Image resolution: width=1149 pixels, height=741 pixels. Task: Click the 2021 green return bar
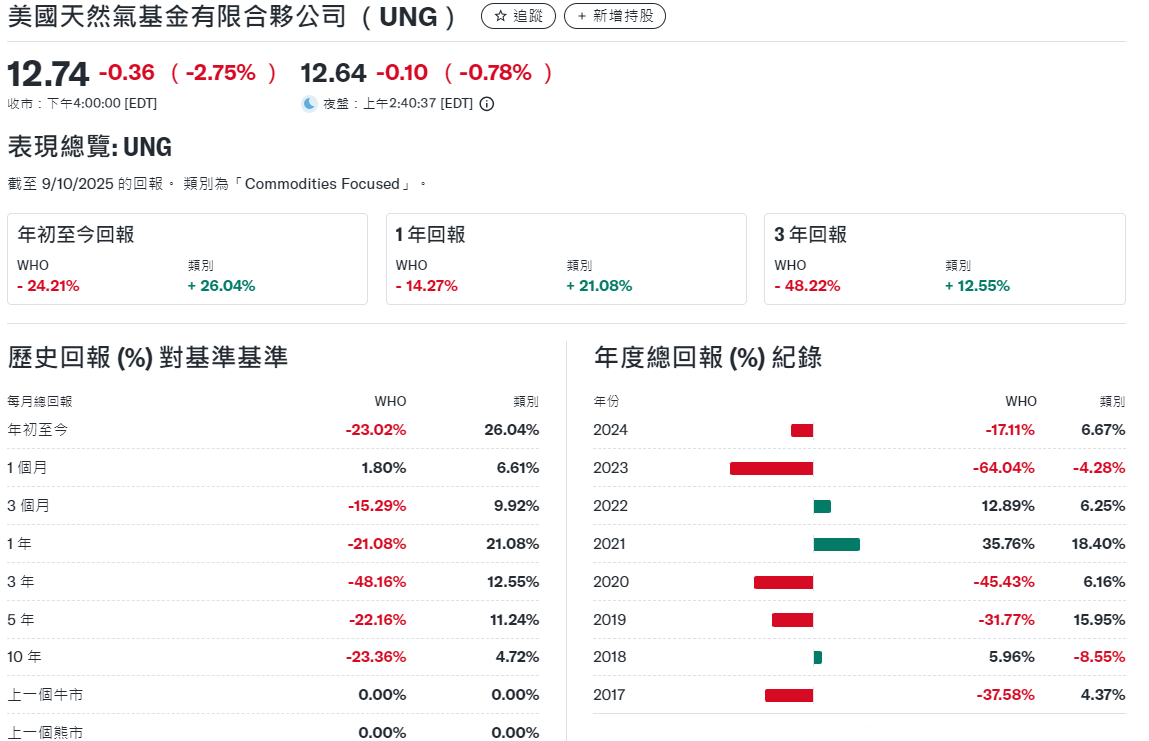pyautogui.click(x=836, y=544)
